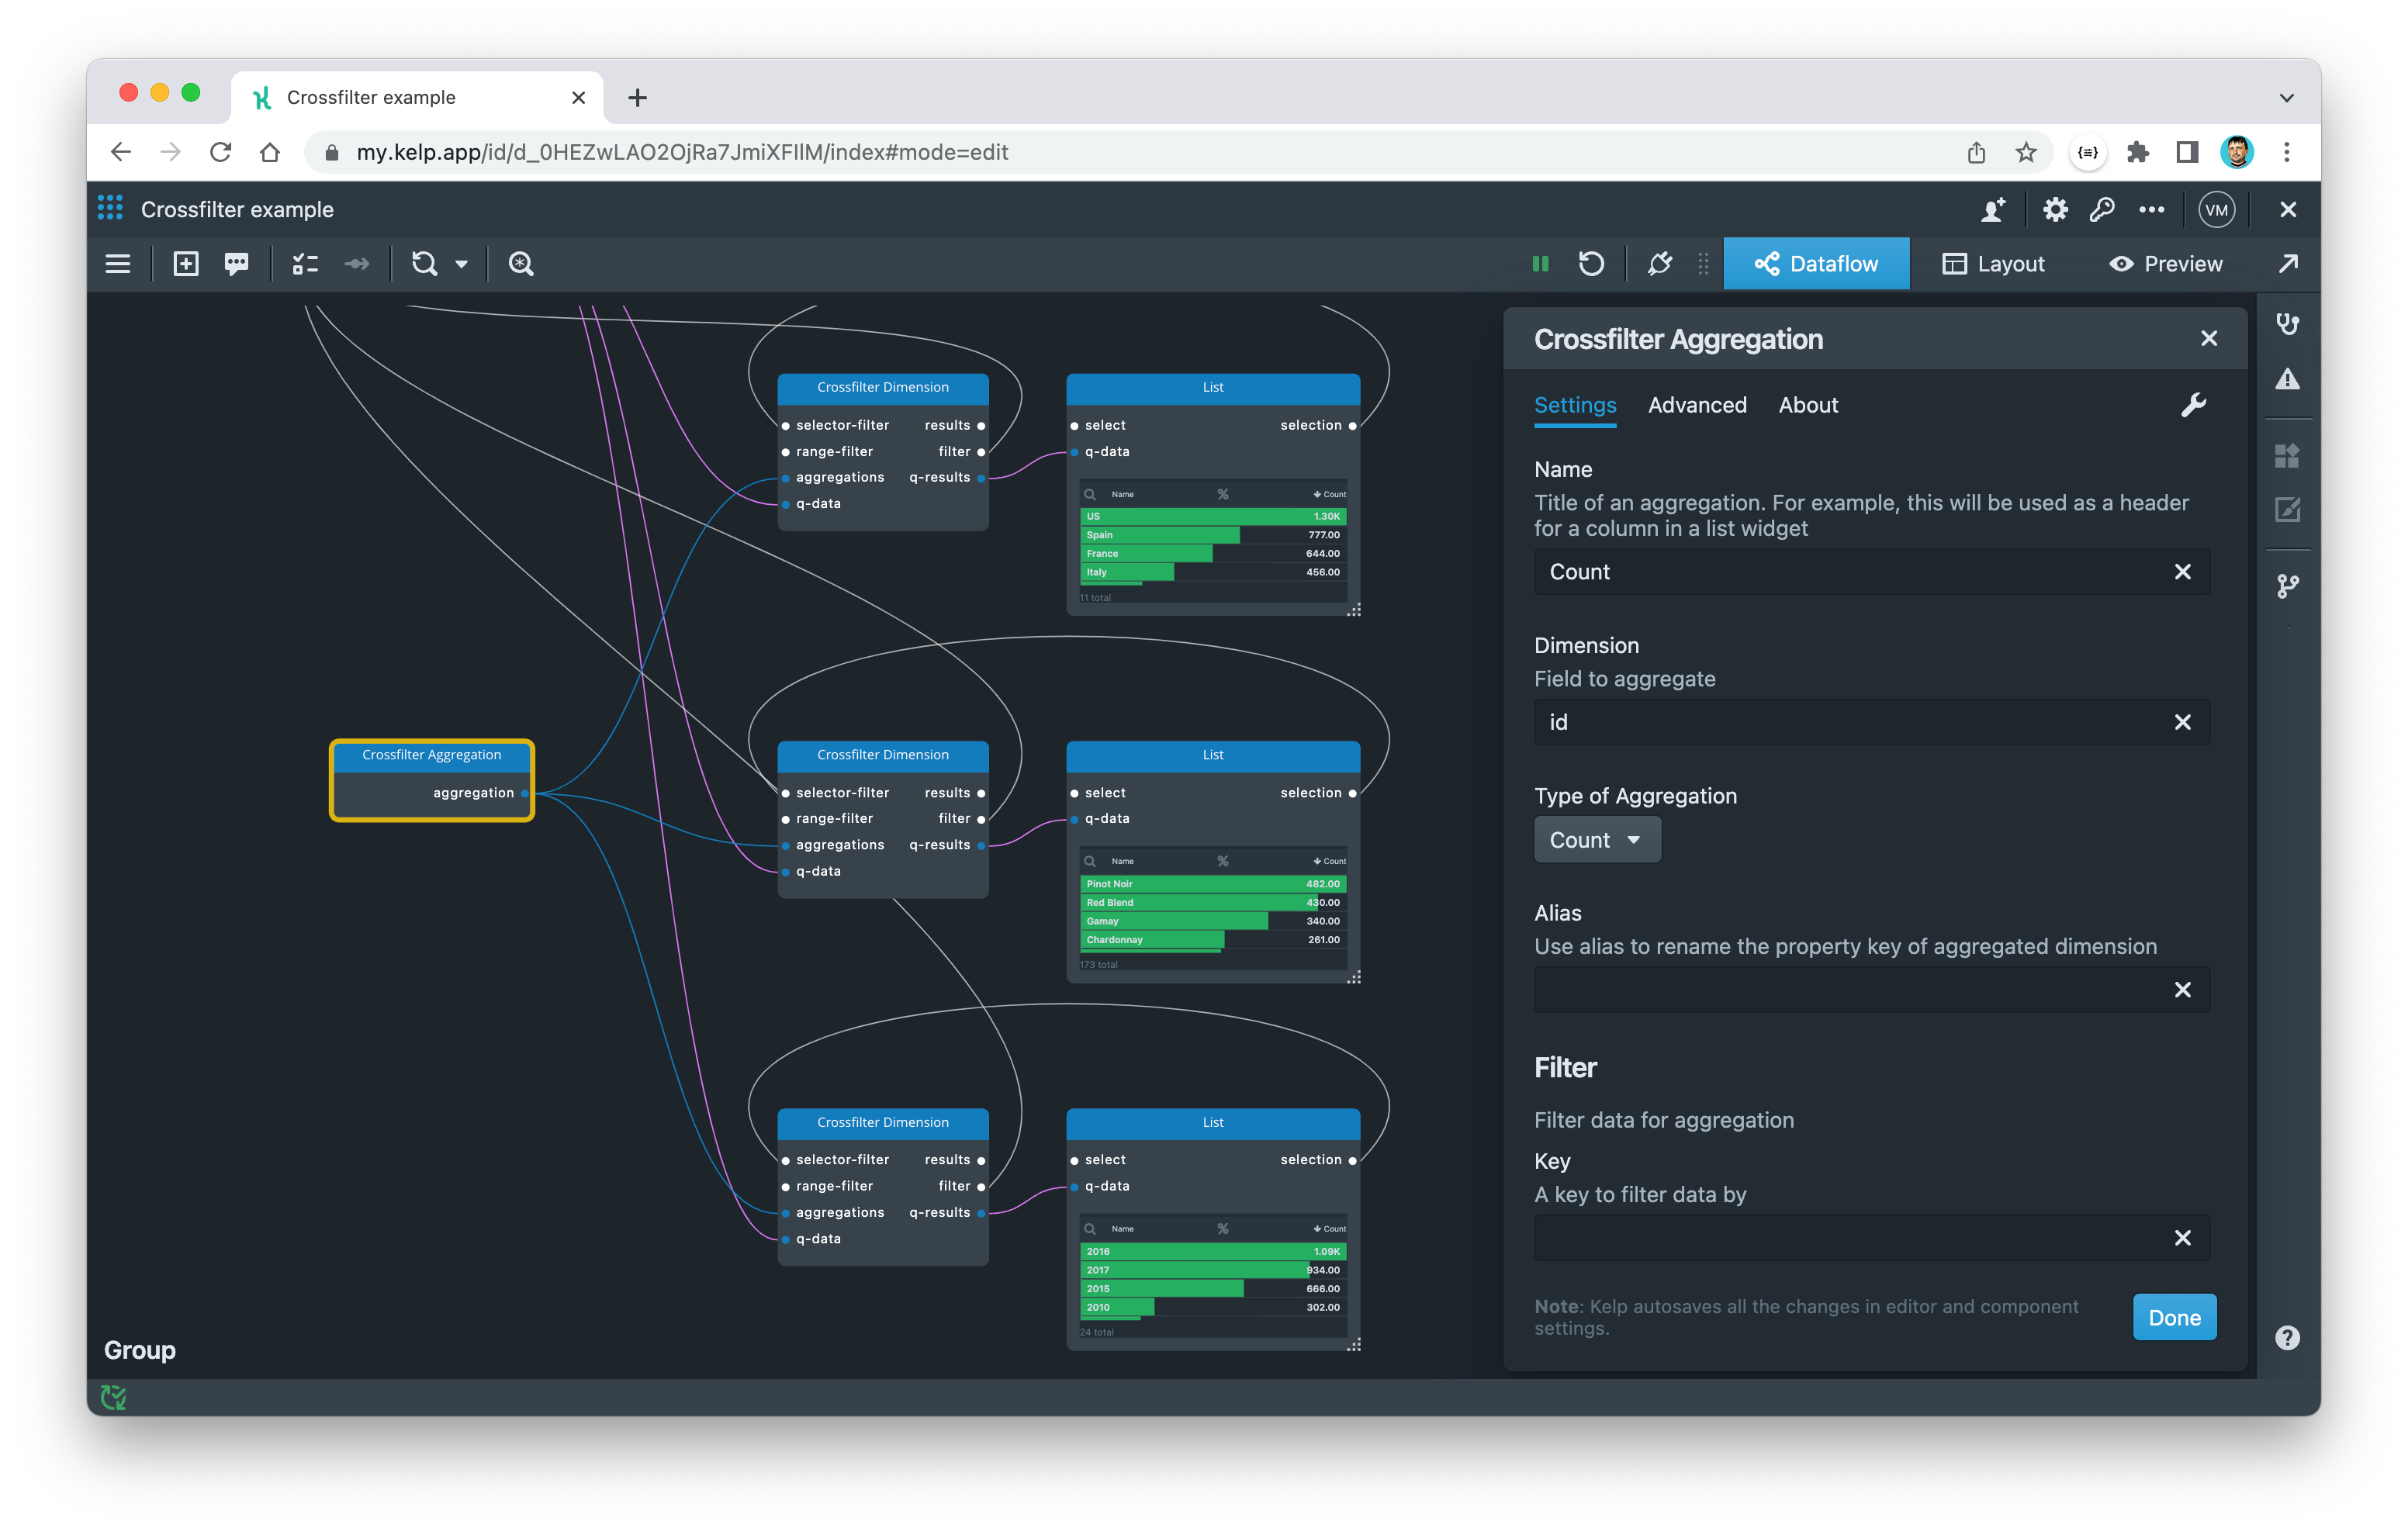Toggle the green pause dataflow button
The width and height of the screenshot is (2408, 1531).
click(x=1540, y=264)
